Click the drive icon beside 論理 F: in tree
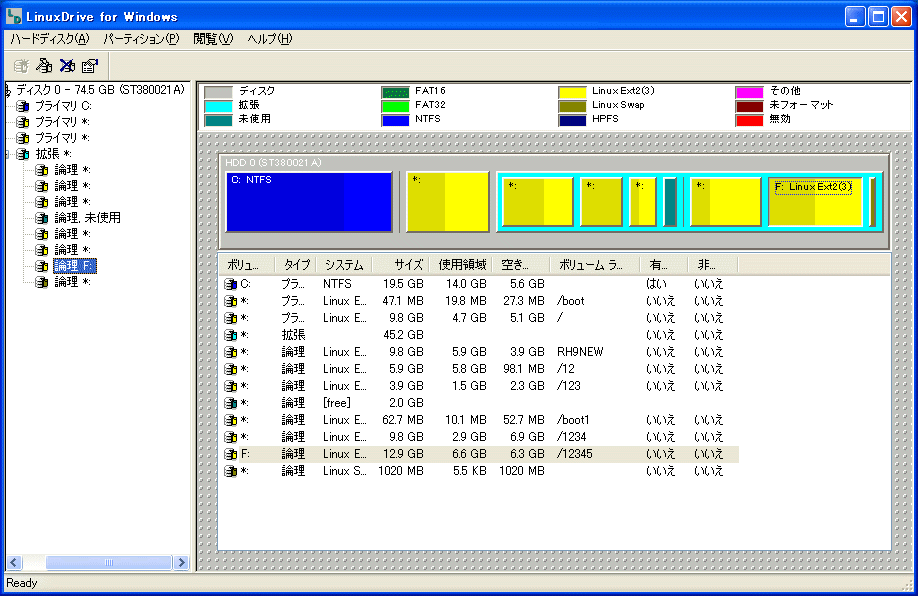 point(42,266)
